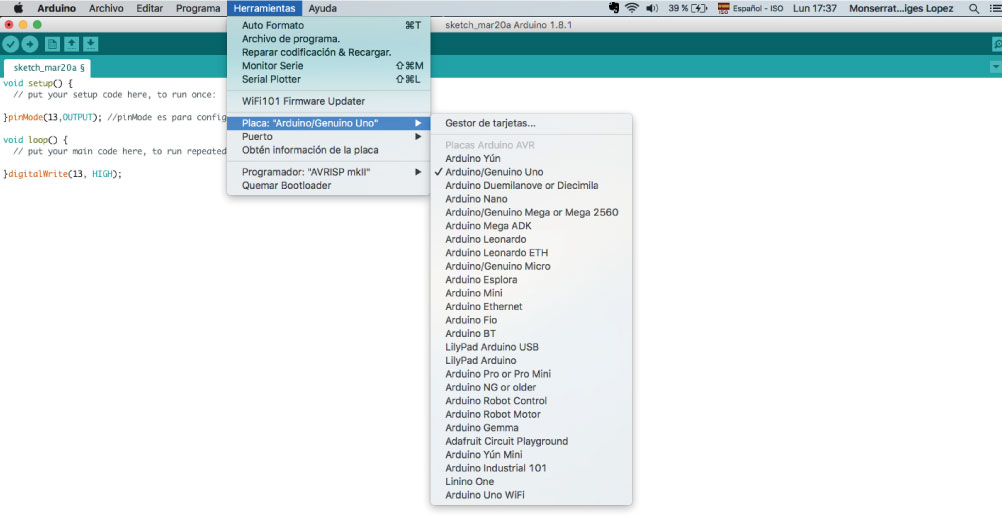This screenshot has width=1002, height=525.
Task: Click the Evernote menu bar icon
Action: tap(614, 8)
